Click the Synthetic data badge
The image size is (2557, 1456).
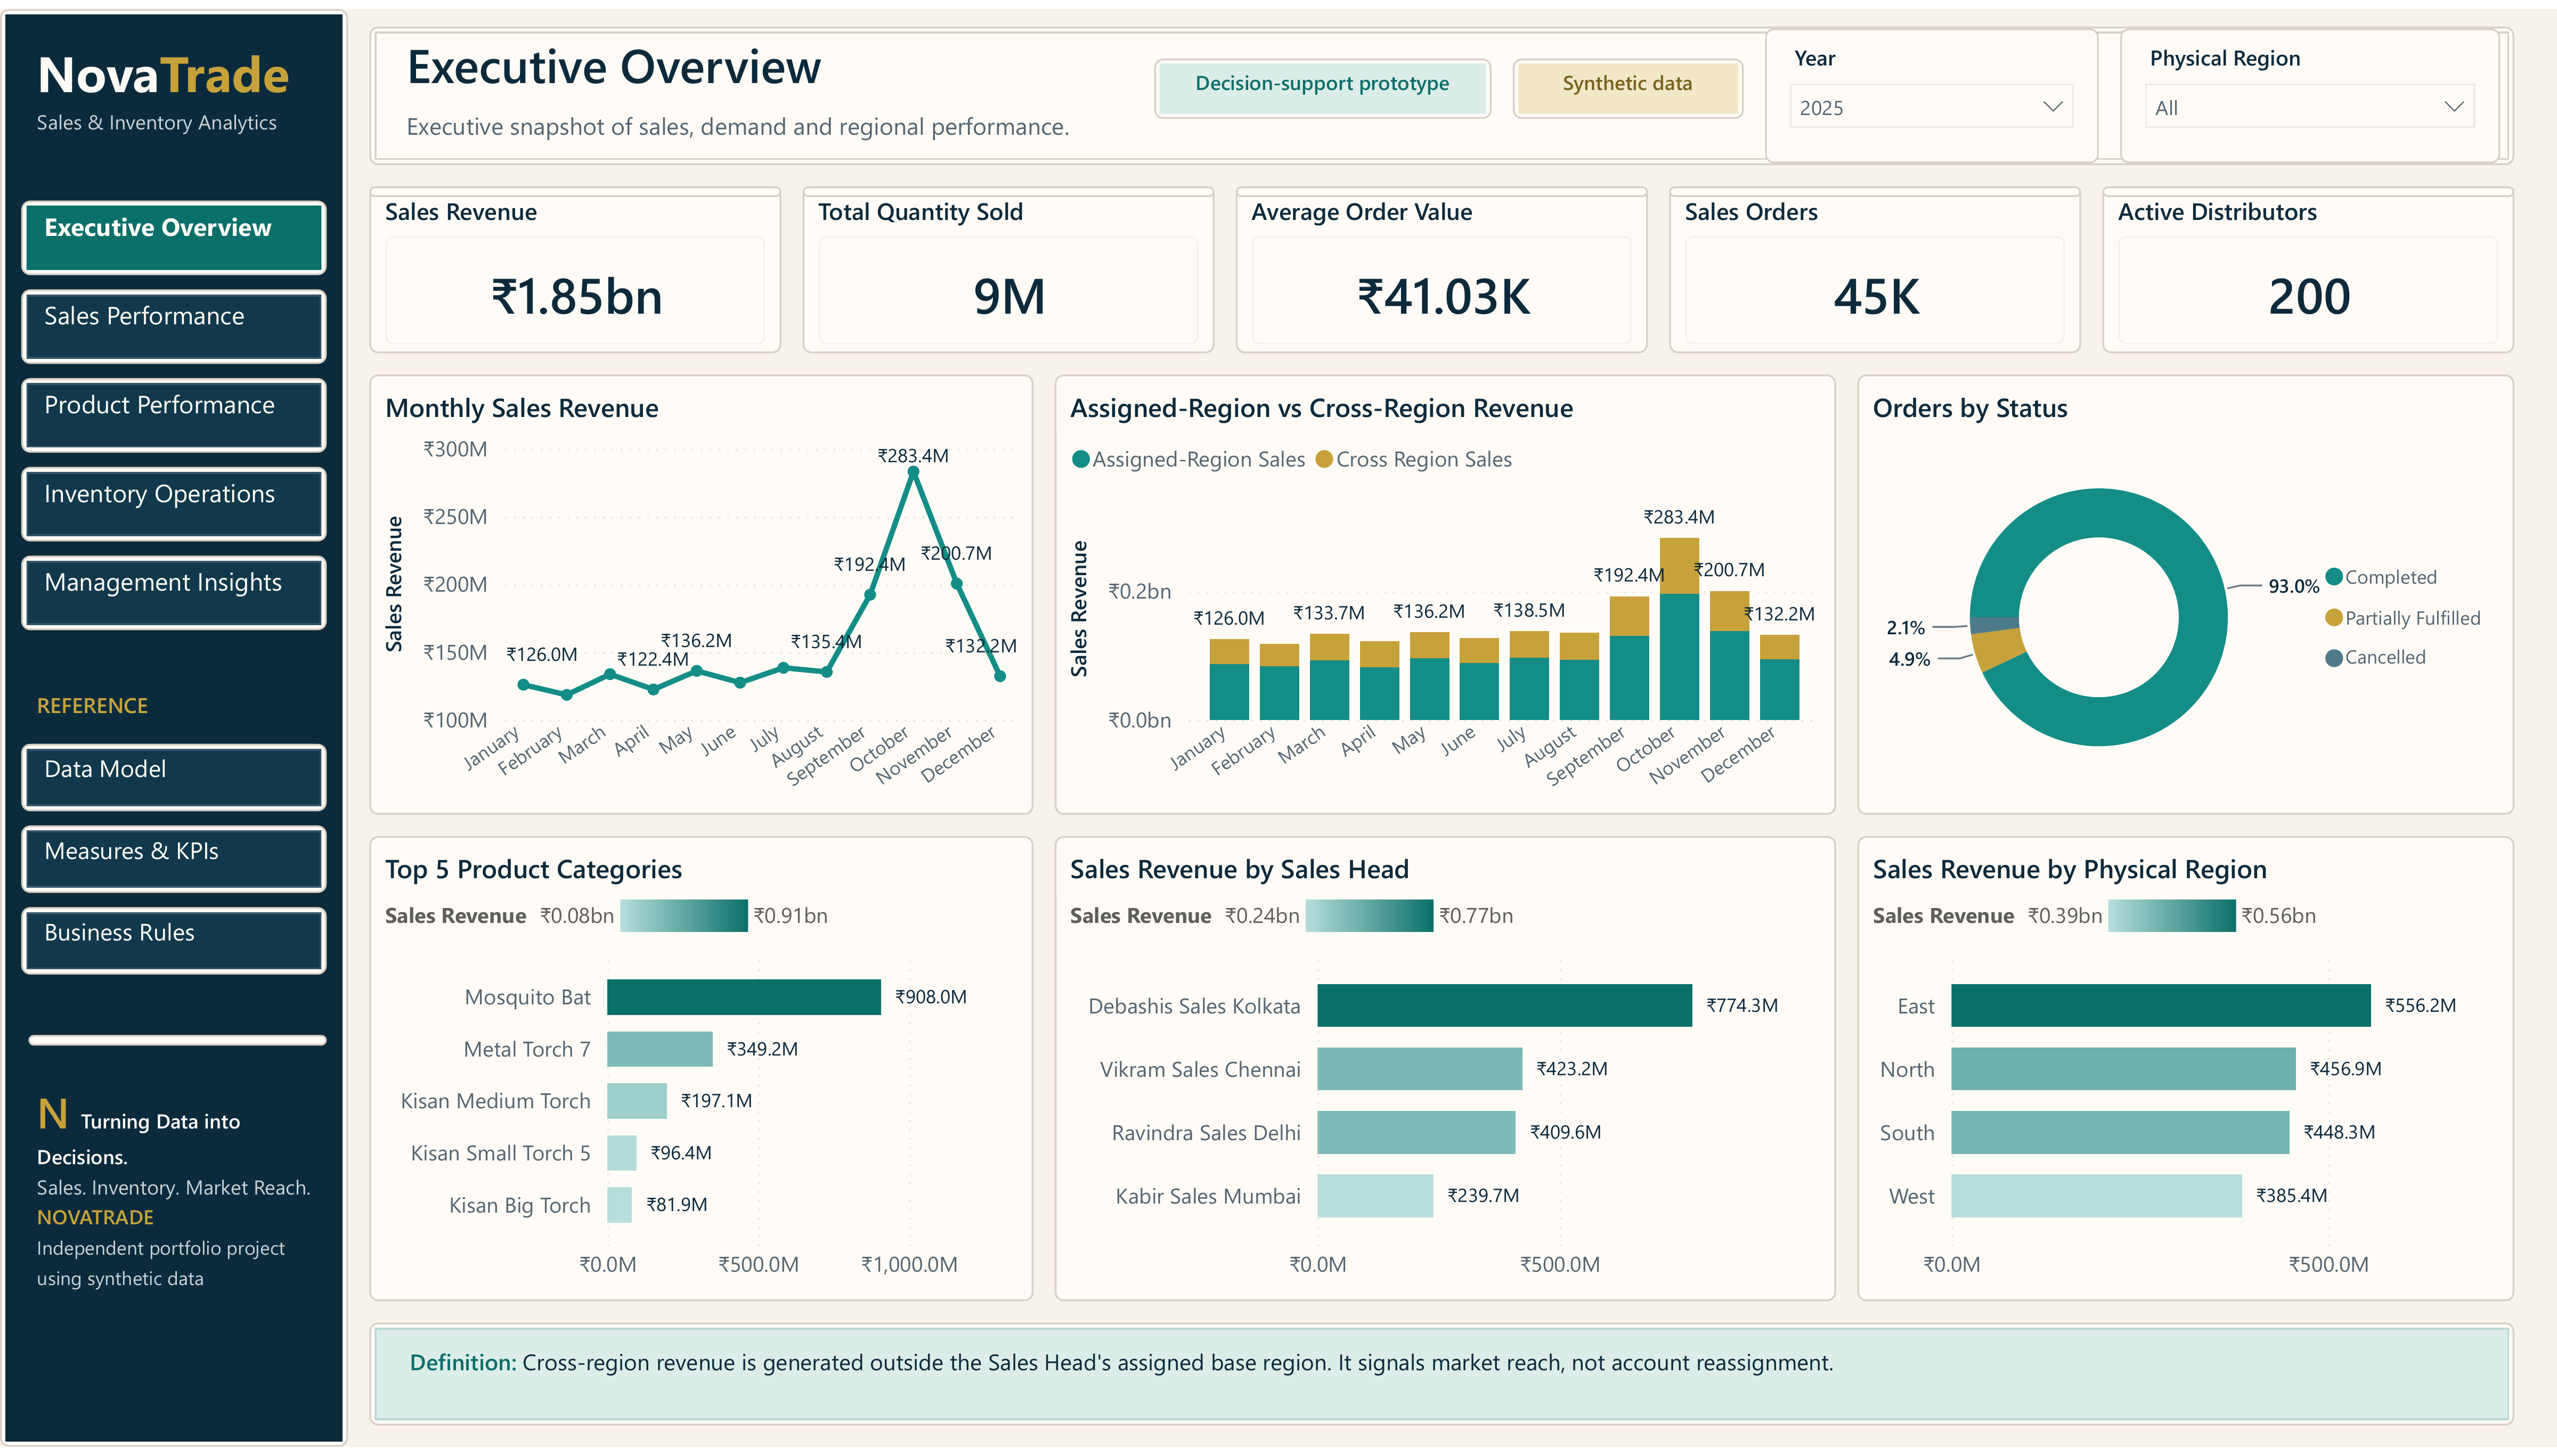(1627, 88)
